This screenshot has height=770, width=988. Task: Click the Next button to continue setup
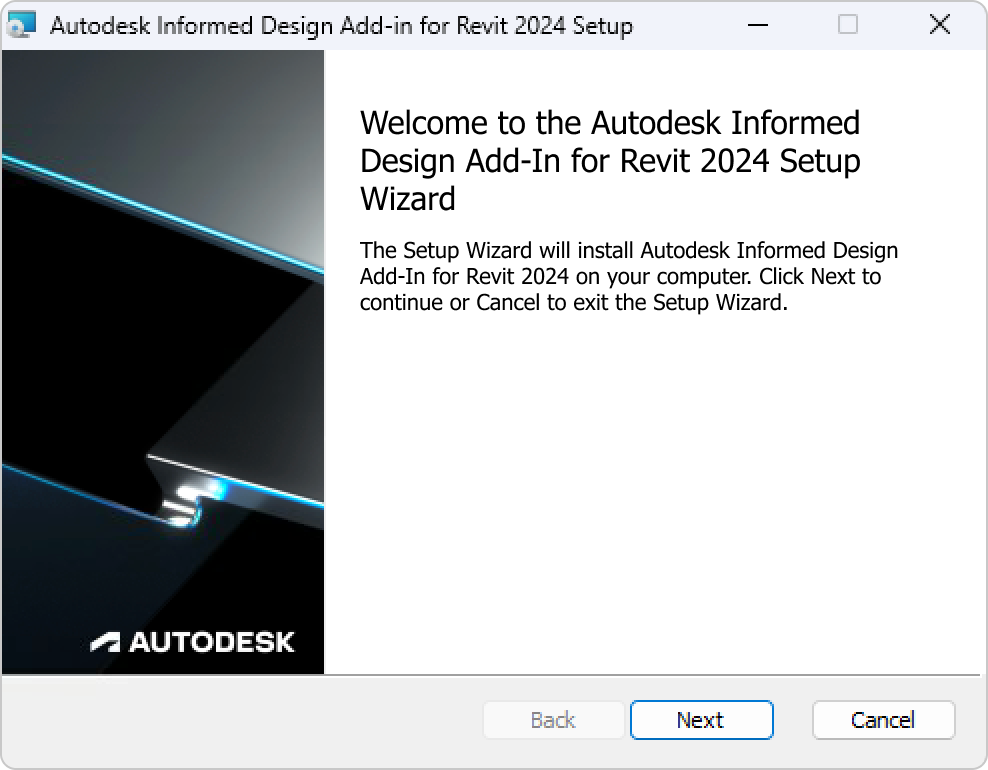point(701,720)
